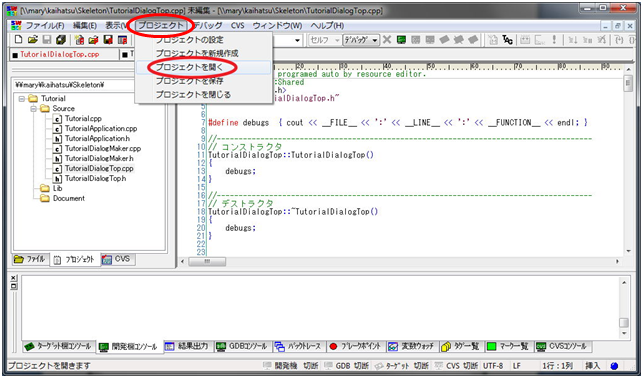
Task: Open the ウィンドウ(W) menu
Action: (x=277, y=25)
